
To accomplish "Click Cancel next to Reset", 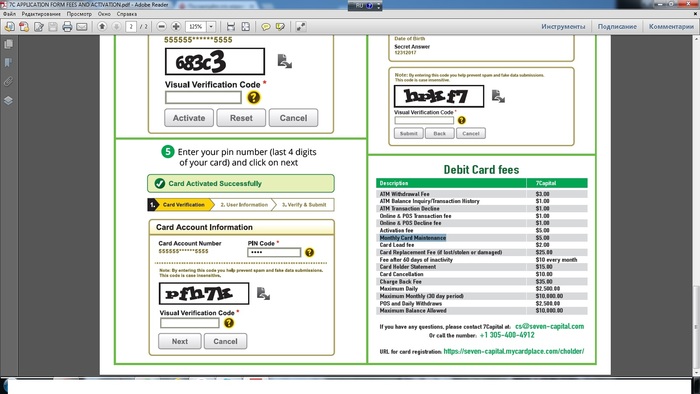I will pos(293,118).
